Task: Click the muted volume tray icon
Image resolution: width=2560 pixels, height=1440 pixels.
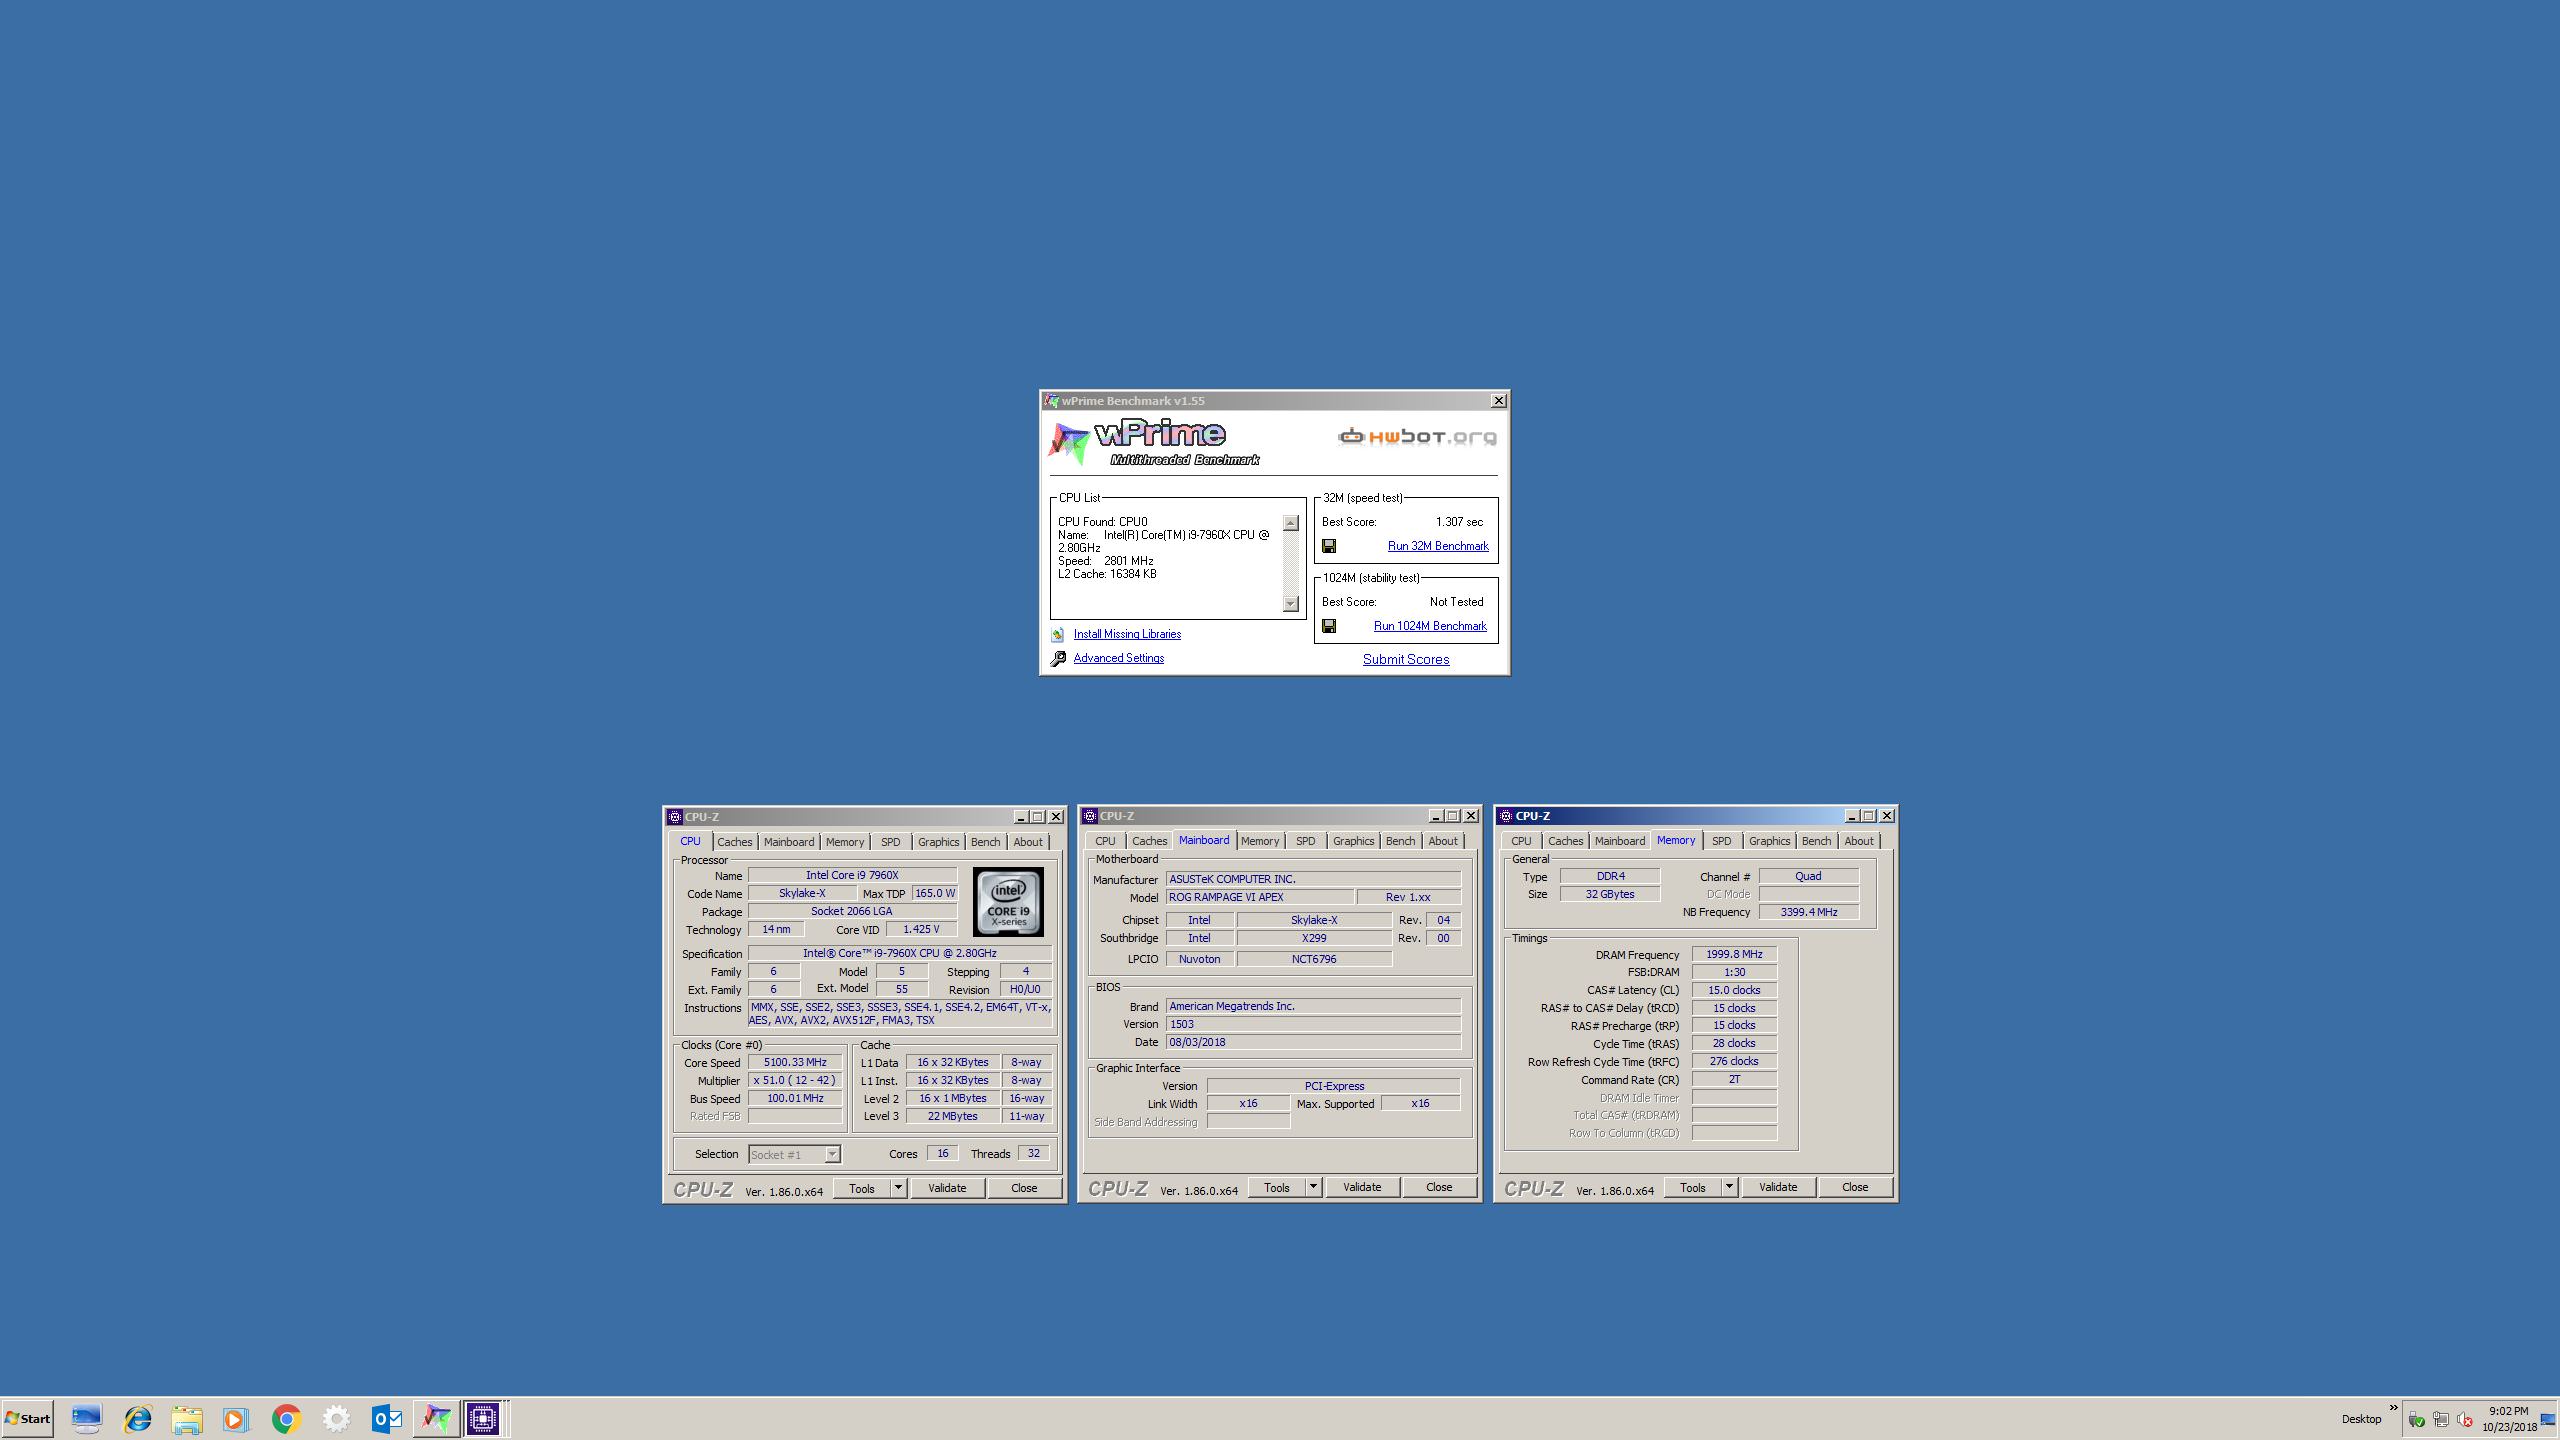Action: coord(2465,1420)
